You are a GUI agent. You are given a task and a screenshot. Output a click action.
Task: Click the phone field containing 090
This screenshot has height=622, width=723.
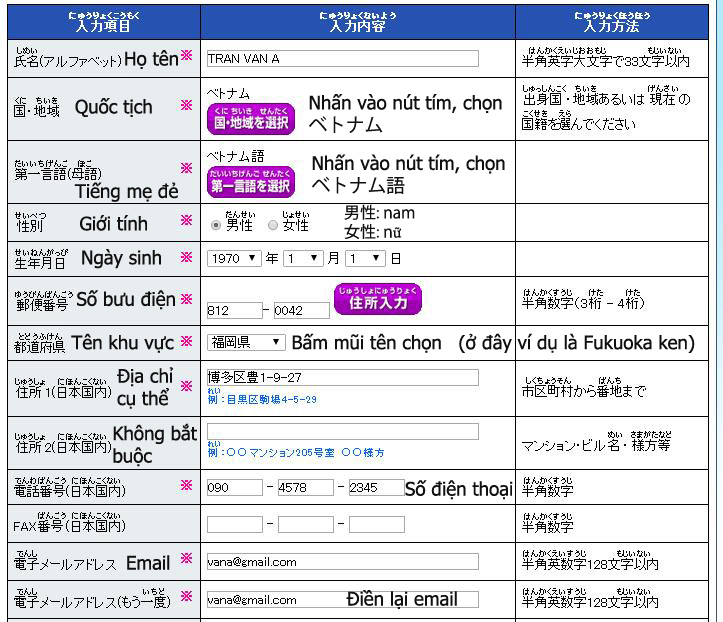coord(235,487)
